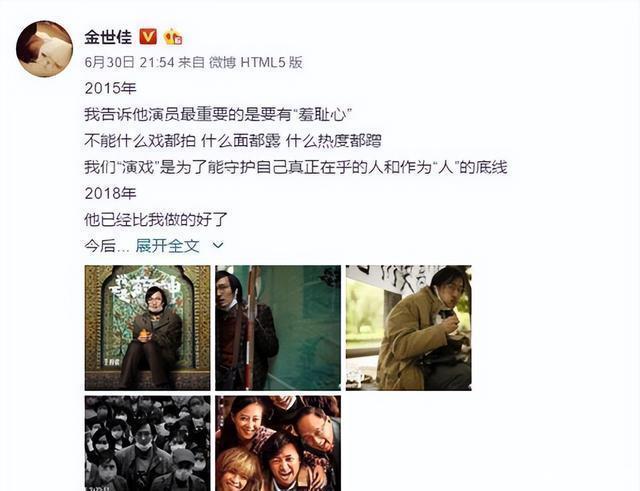Open 金世佳's profile avatar

pyautogui.click(x=44, y=49)
